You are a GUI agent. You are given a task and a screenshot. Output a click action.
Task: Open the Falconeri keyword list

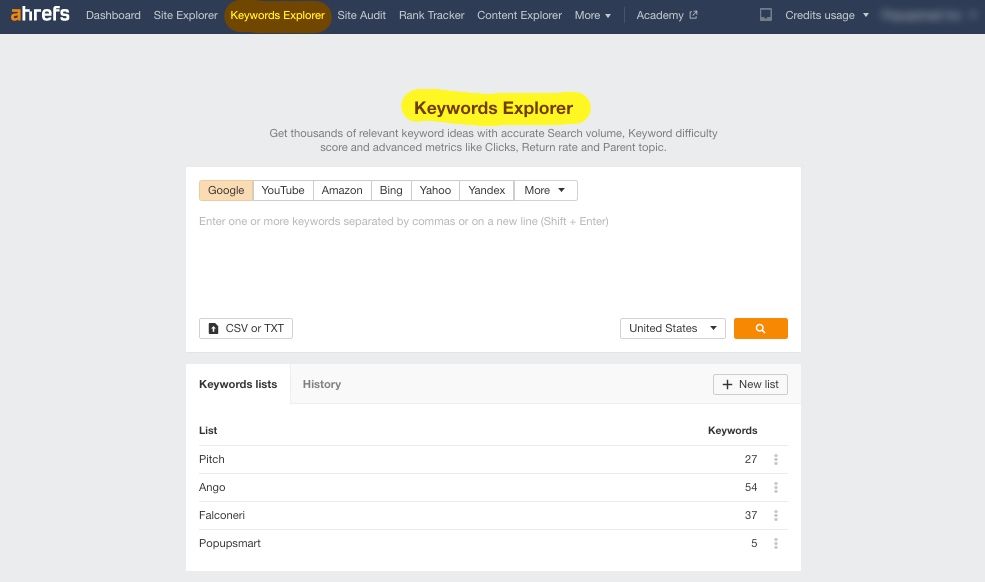[x=222, y=515]
